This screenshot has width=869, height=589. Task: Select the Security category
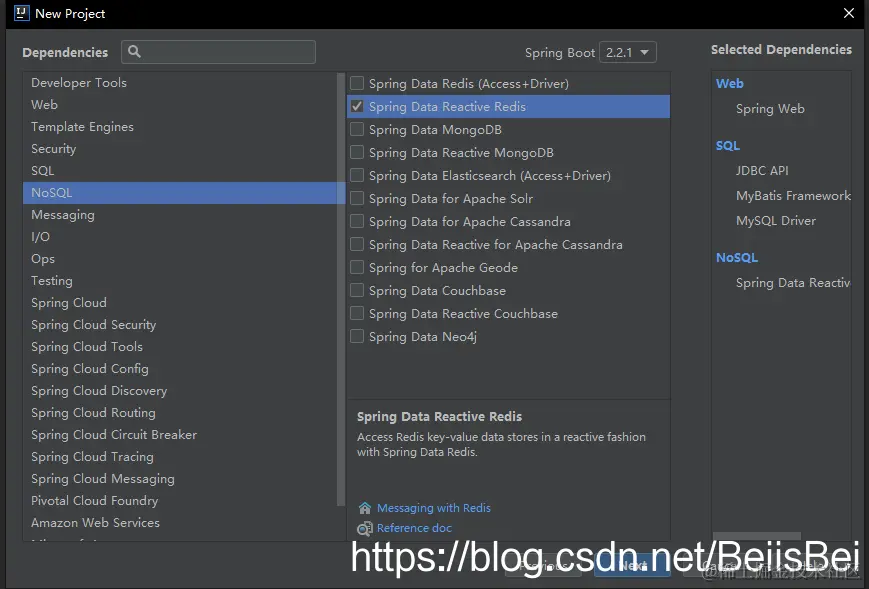[x=180, y=148]
